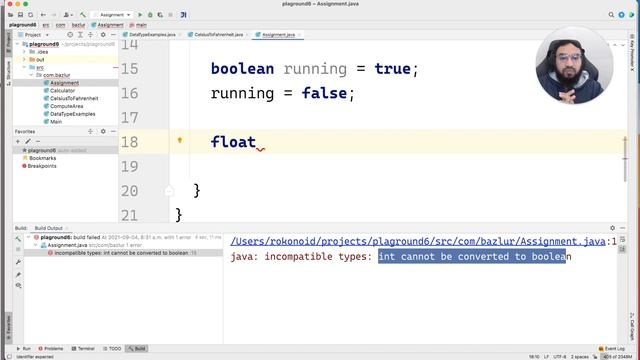The width and height of the screenshot is (640, 360).
Task: Switch to the DataTypeExamples.java editor tab
Action: 152,35
